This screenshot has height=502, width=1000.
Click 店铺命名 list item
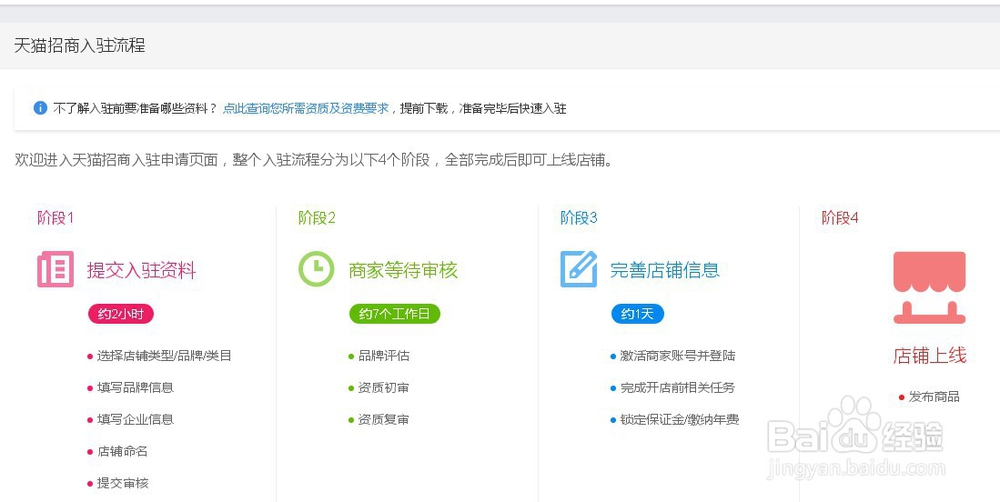pos(118,452)
